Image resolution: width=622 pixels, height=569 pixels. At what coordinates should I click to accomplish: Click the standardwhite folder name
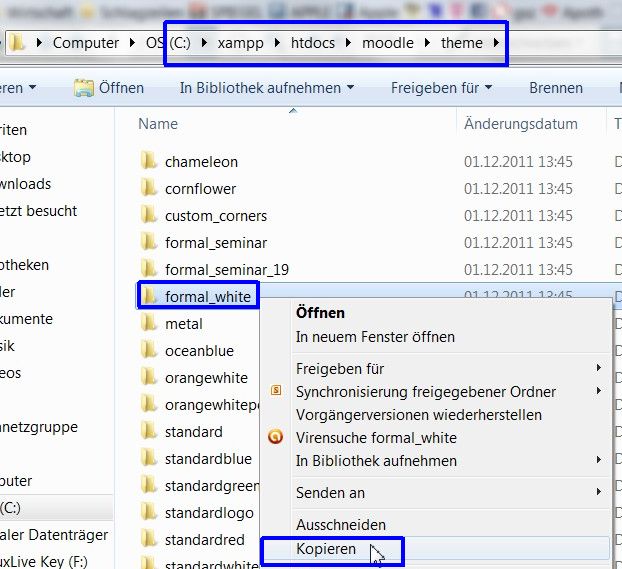[212, 564]
